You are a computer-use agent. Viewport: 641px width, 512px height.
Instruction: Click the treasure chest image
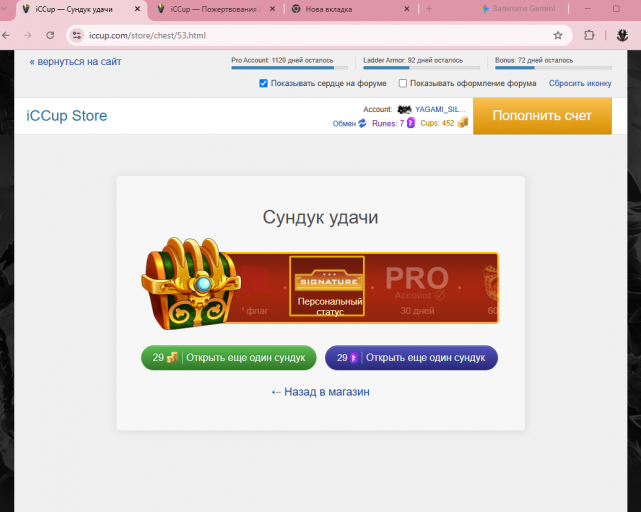coord(191,284)
